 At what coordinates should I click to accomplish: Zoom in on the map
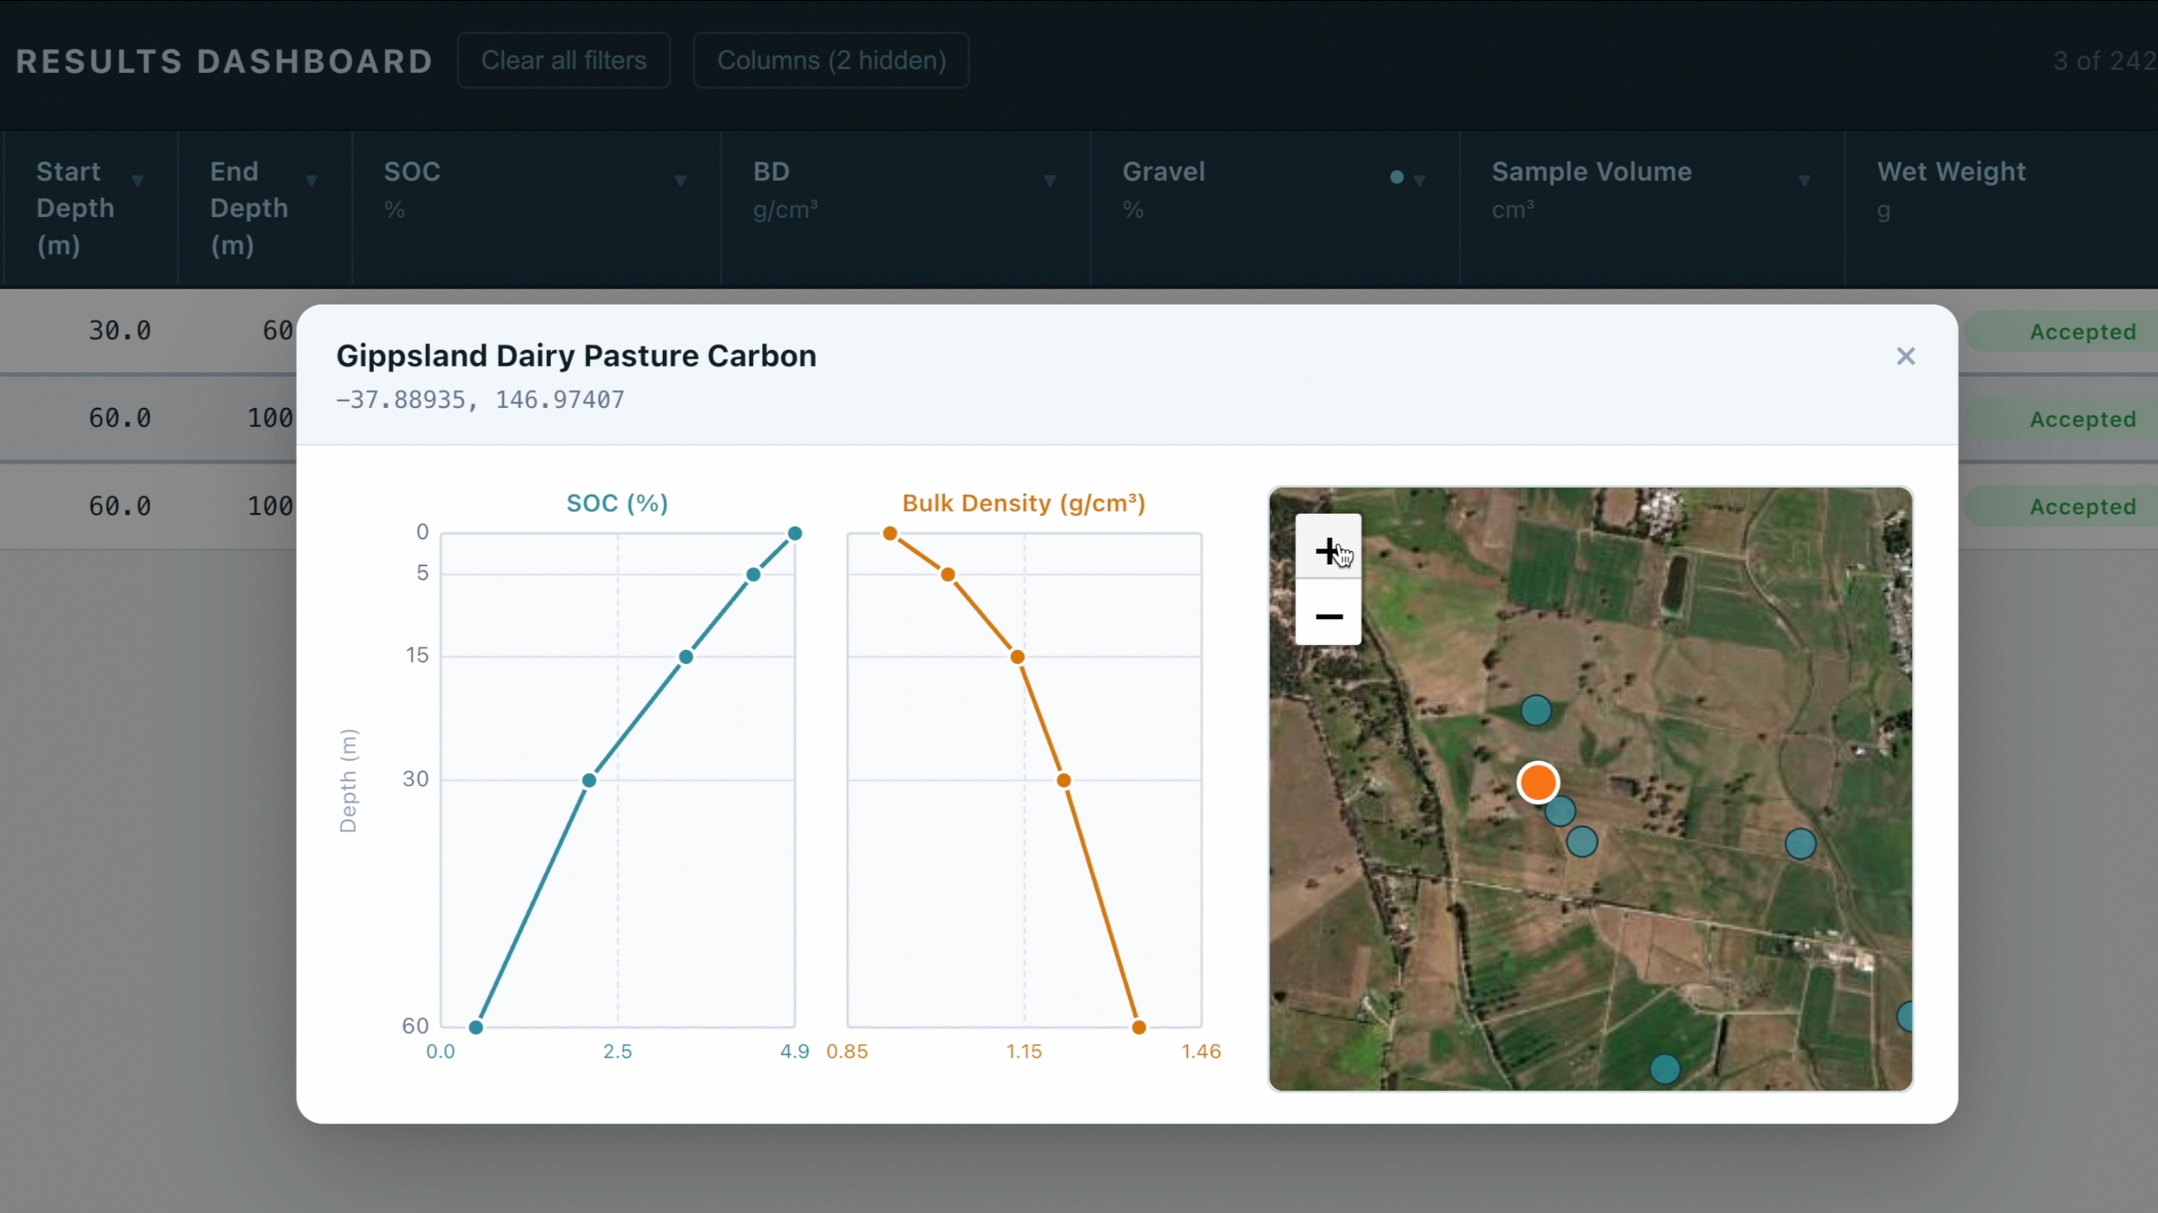click(1327, 549)
